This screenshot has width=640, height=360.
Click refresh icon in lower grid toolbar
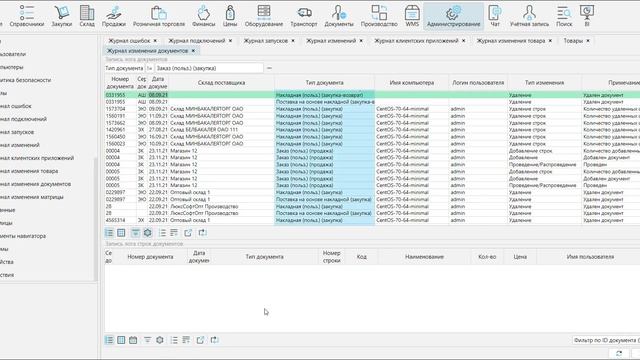pyautogui.click(x=214, y=340)
